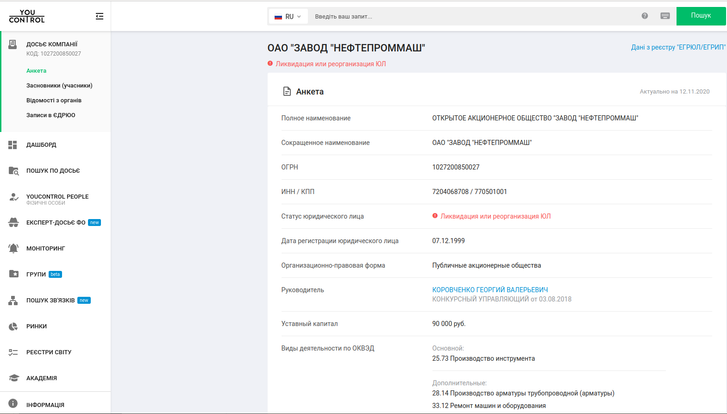Click the Markets pie chart icon

pos(13,326)
